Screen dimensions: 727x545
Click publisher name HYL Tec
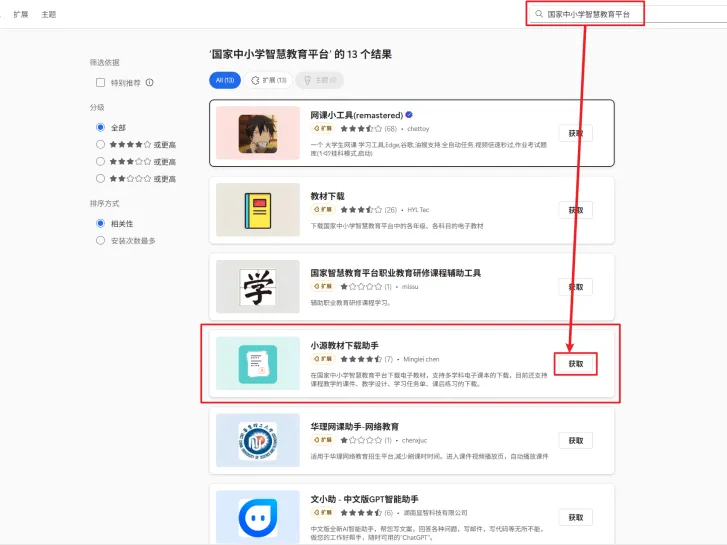pyautogui.click(x=418, y=210)
